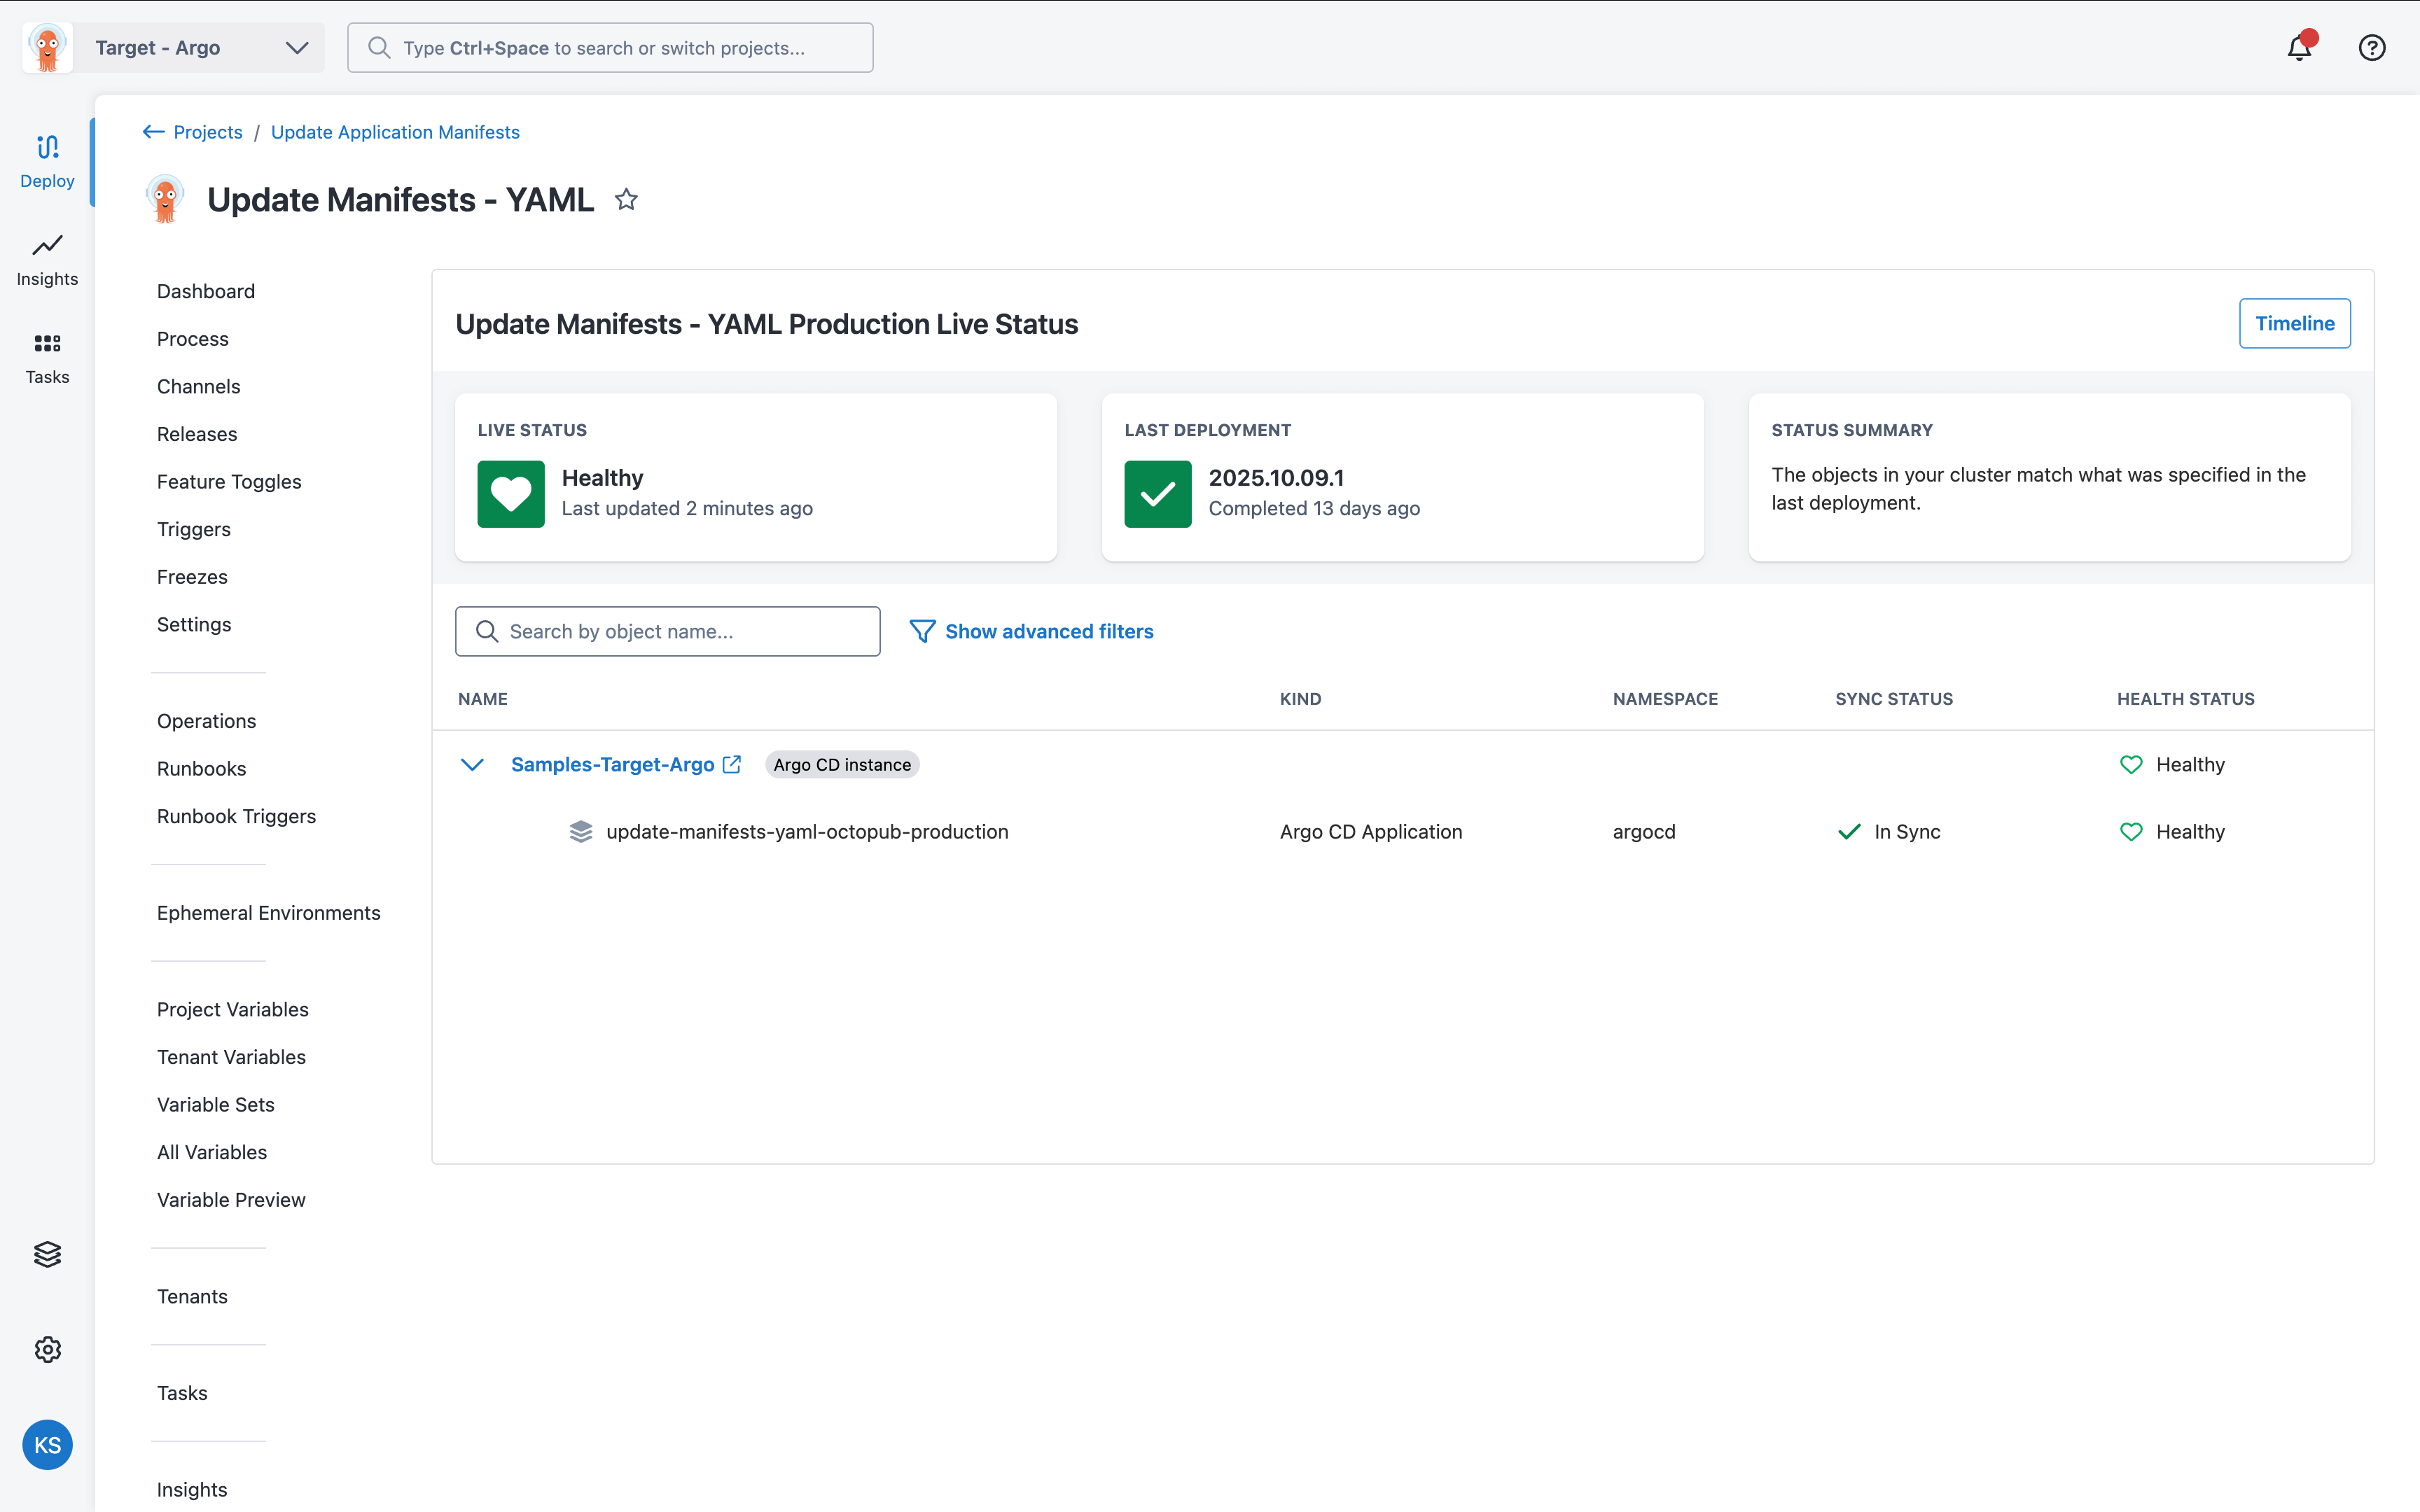
Task: Click the search by object name field
Action: 667,631
